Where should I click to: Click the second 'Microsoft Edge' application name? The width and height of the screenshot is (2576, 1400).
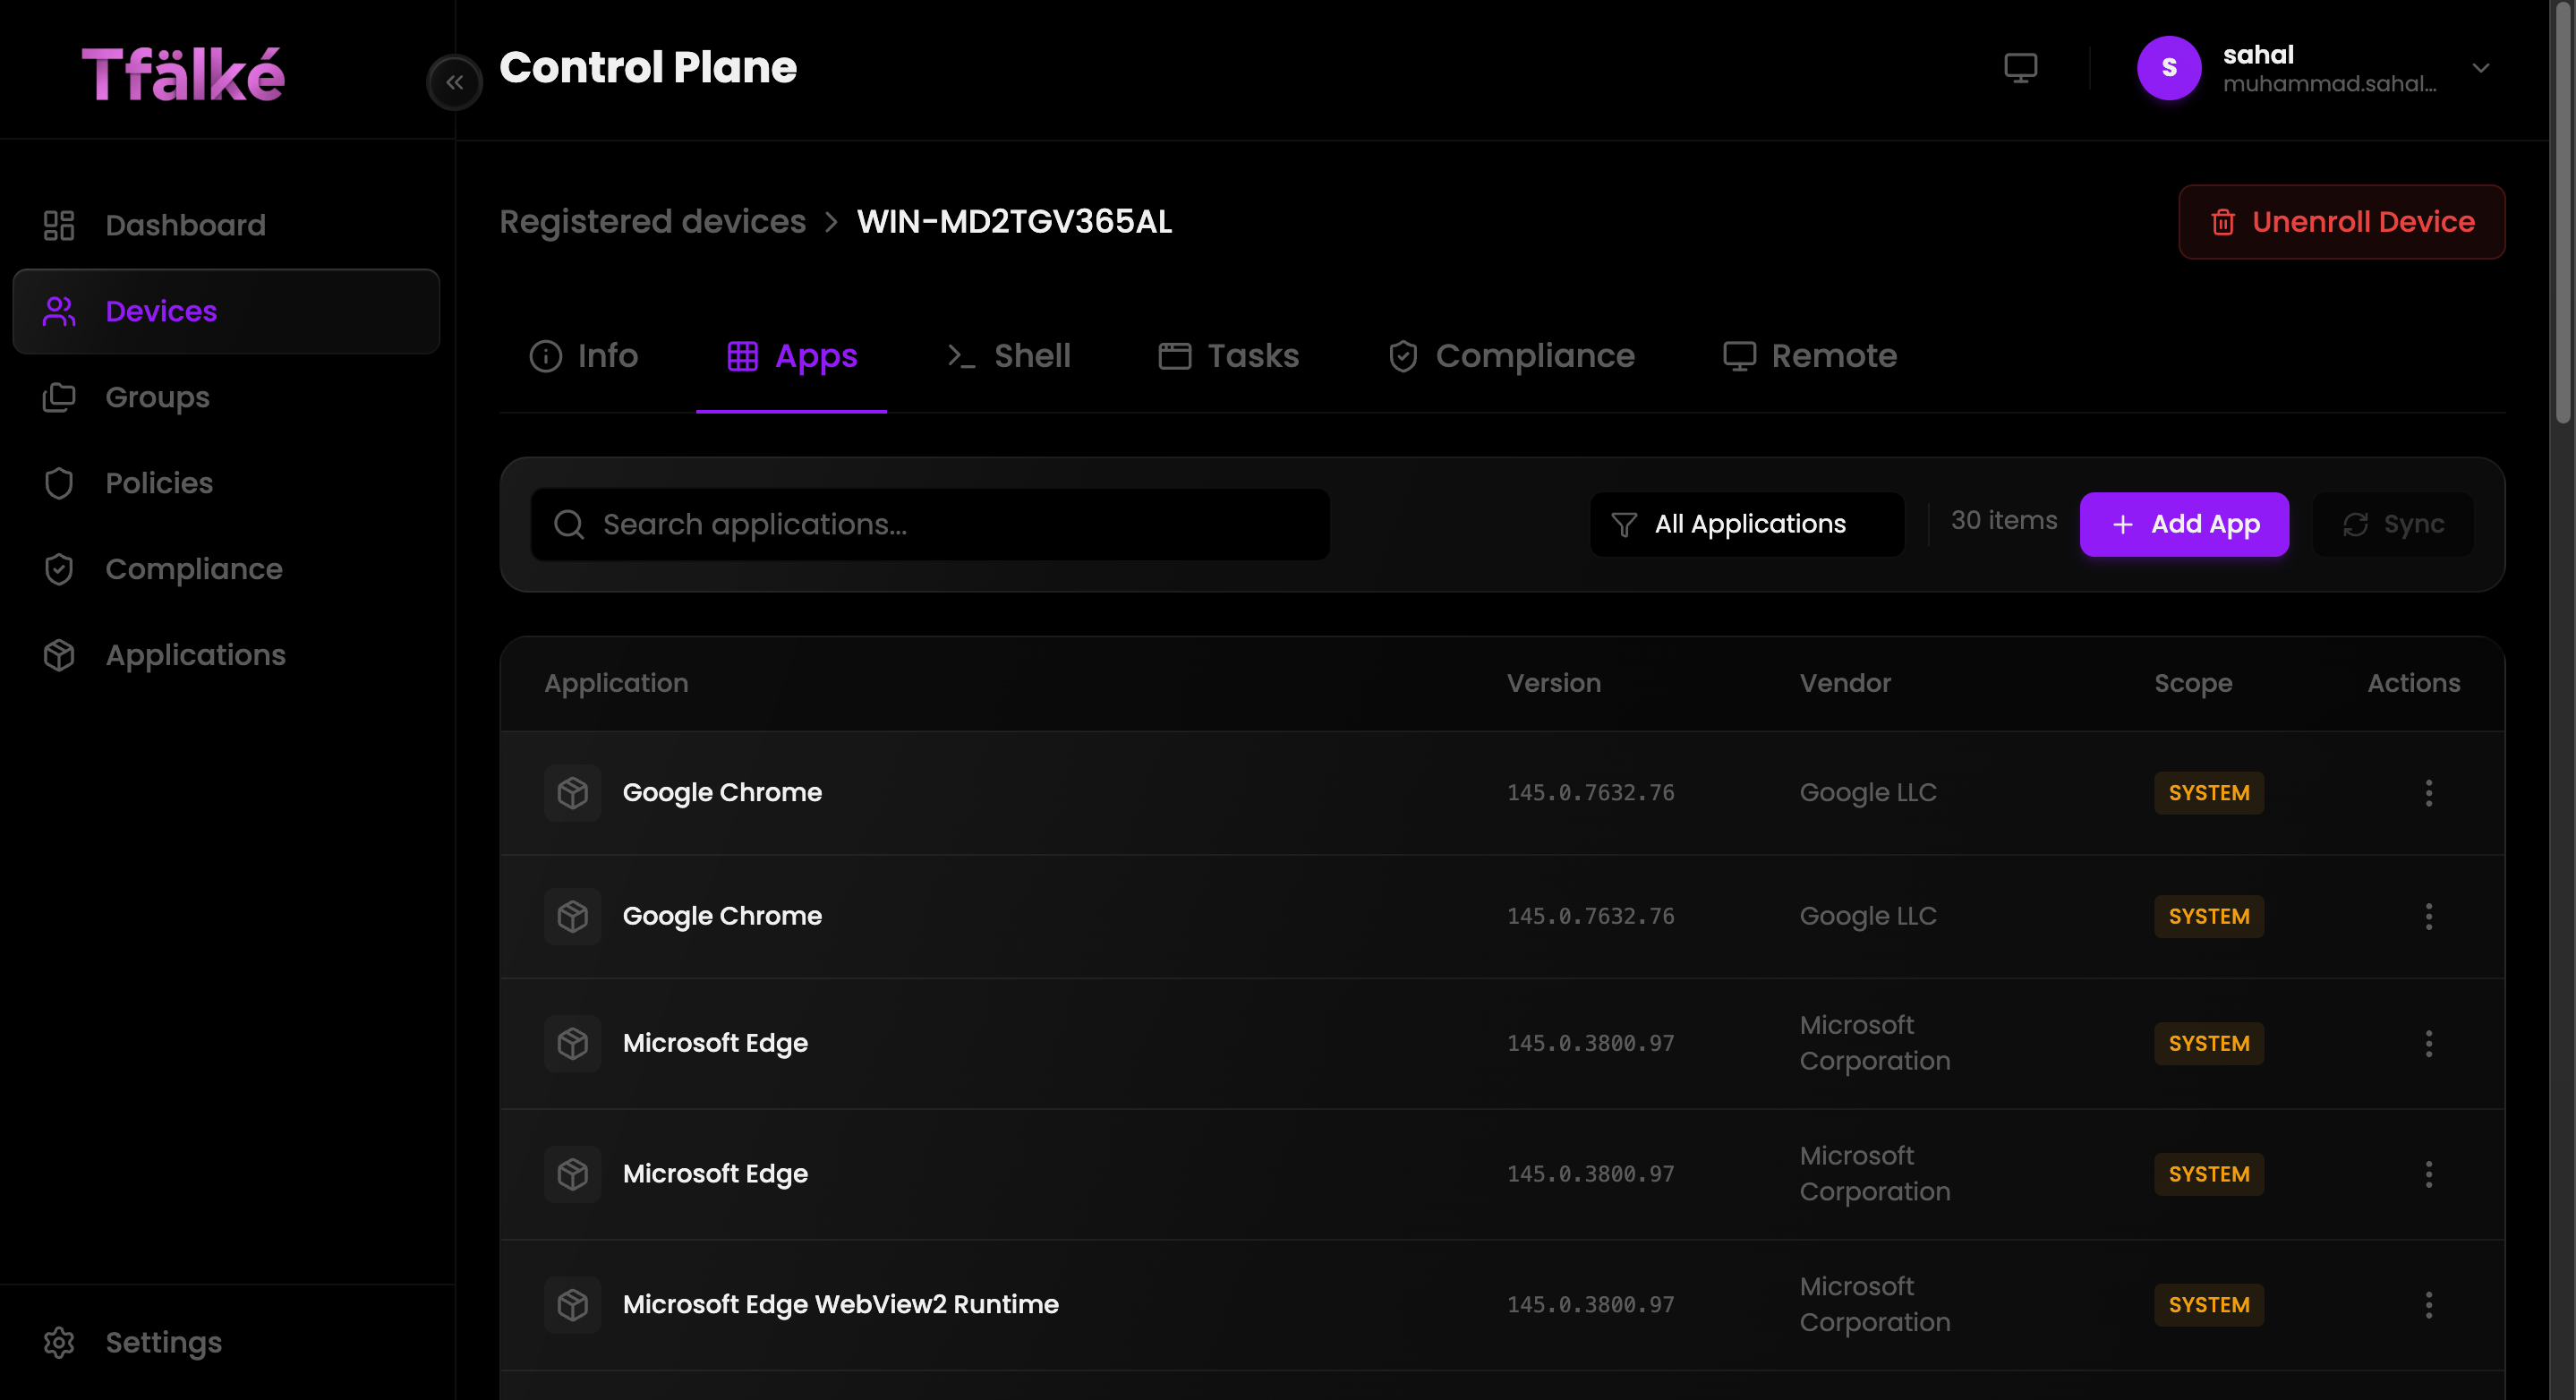715,1174
